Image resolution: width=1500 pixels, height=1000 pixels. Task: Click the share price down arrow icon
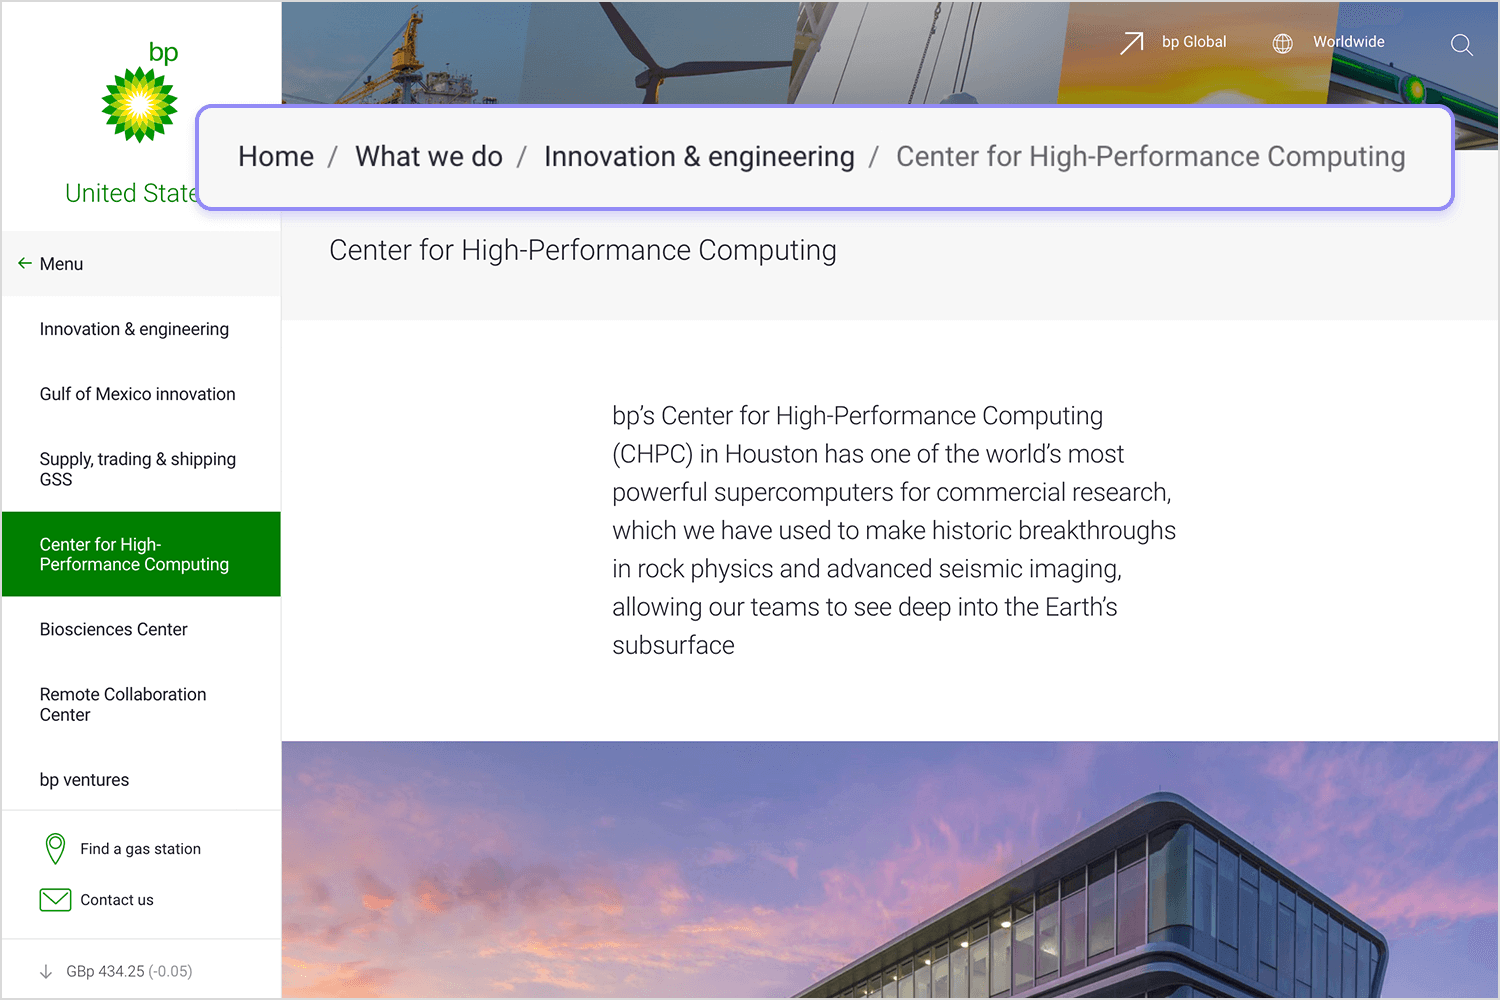[46, 971]
